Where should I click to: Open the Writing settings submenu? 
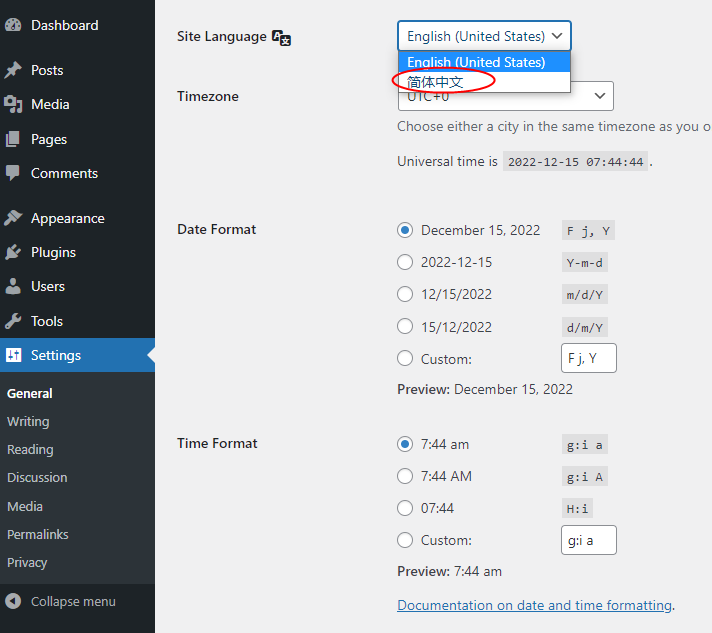(28, 421)
